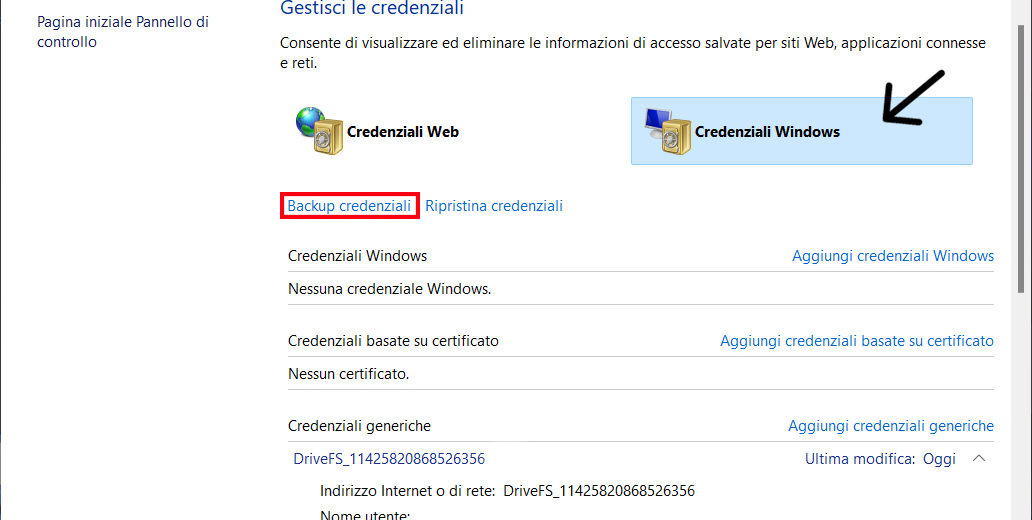The width and height of the screenshot is (1032, 520).
Task: Click Aggiungi credenziali generiche
Action: [891, 426]
